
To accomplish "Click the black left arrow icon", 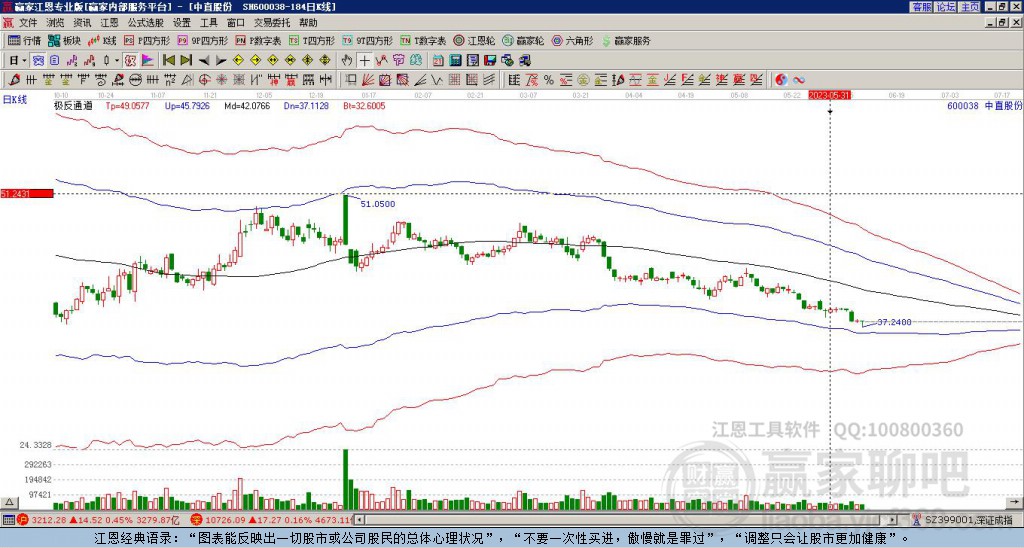I will pos(203,60).
